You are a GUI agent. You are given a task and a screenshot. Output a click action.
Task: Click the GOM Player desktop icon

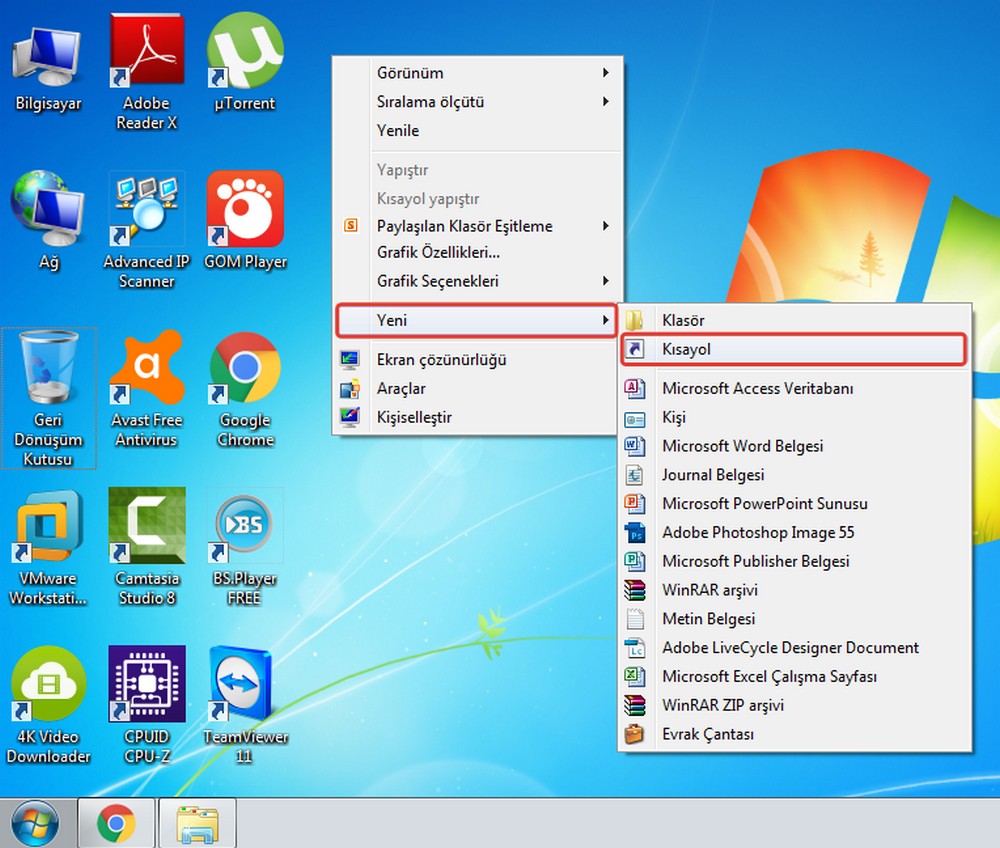(x=244, y=210)
